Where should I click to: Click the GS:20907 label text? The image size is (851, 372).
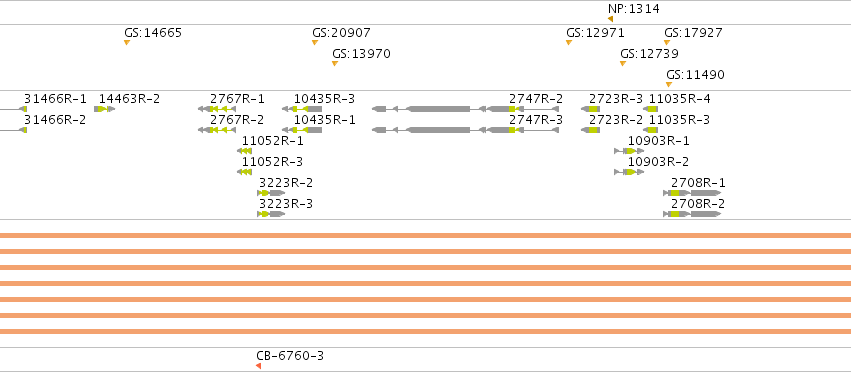[x=341, y=33]
